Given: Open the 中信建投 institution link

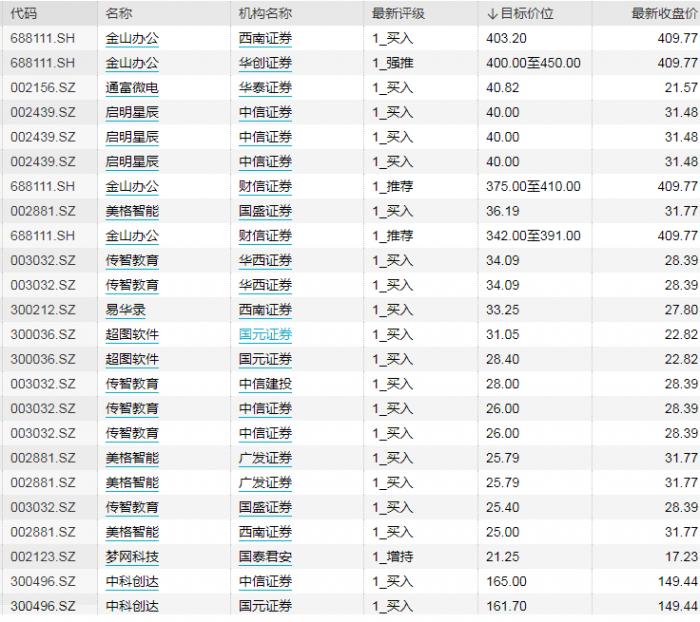Looking at the screenshot, I should 265,384.
